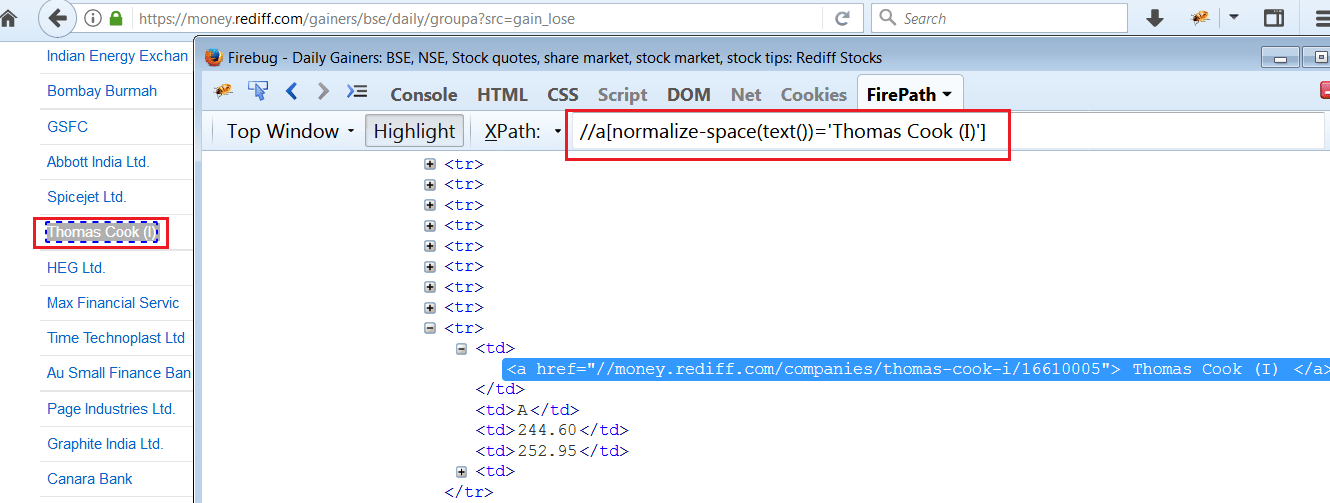Open the Script tab
Screen dimensions: 1330x503
(x=622, y=94)
